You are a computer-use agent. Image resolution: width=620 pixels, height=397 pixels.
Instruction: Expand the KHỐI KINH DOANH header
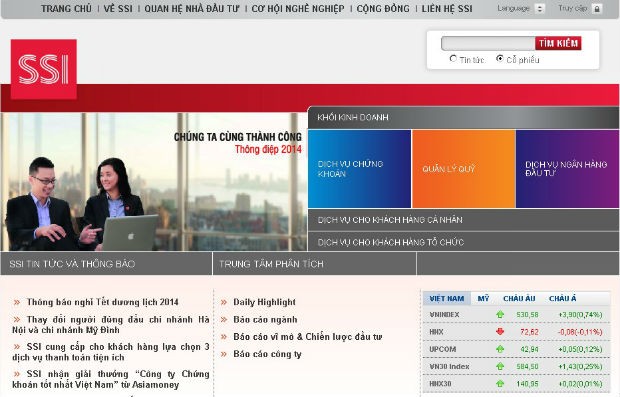(x=463, y=117)
